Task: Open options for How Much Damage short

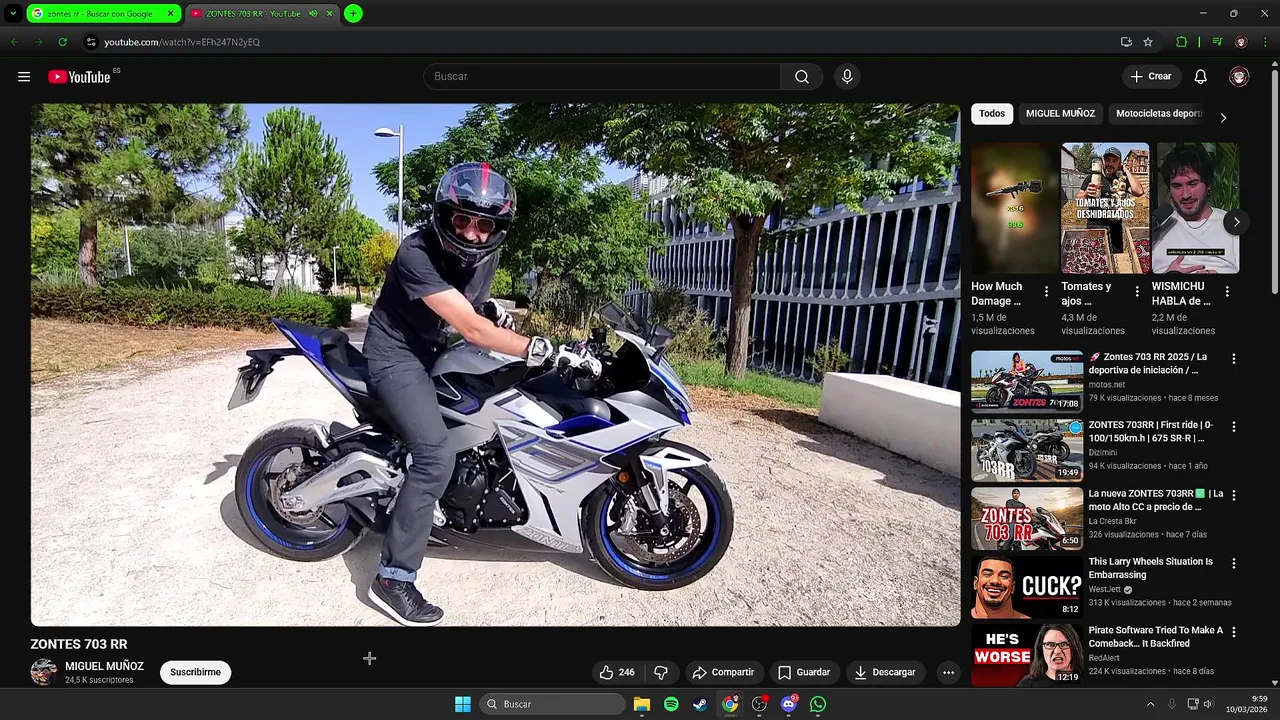Action: tap(1046, 291)
